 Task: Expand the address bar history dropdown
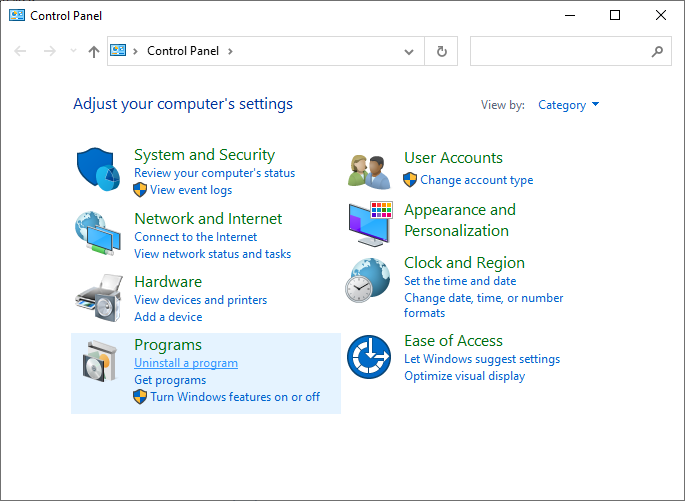coord(409,52)
